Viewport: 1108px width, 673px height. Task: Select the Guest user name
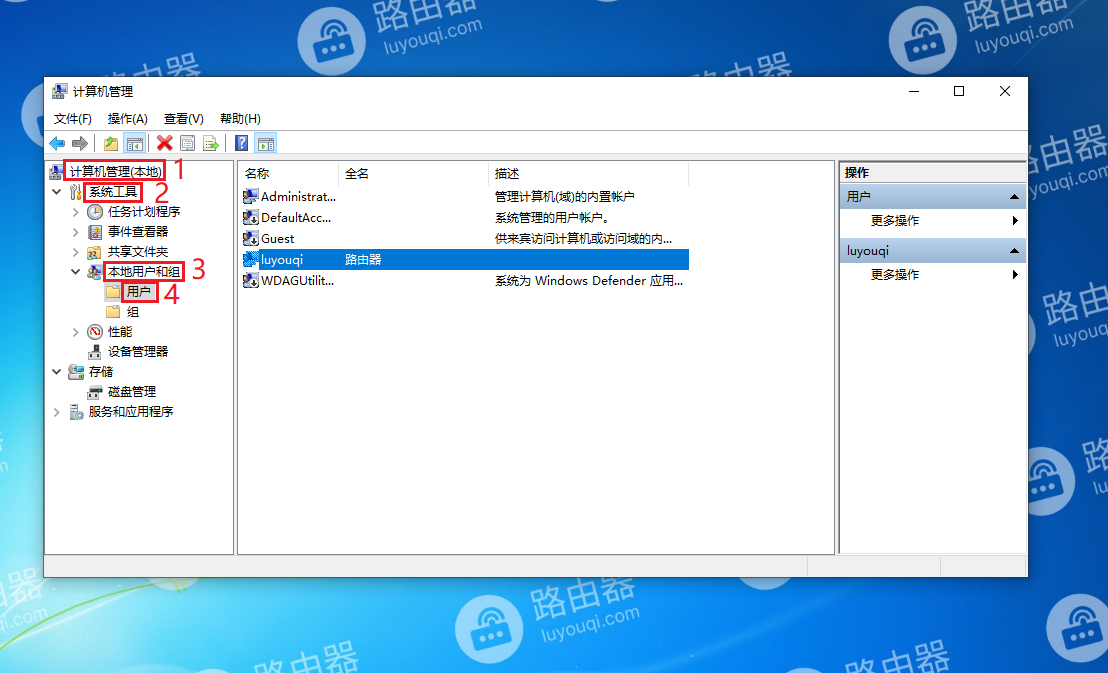278,238
